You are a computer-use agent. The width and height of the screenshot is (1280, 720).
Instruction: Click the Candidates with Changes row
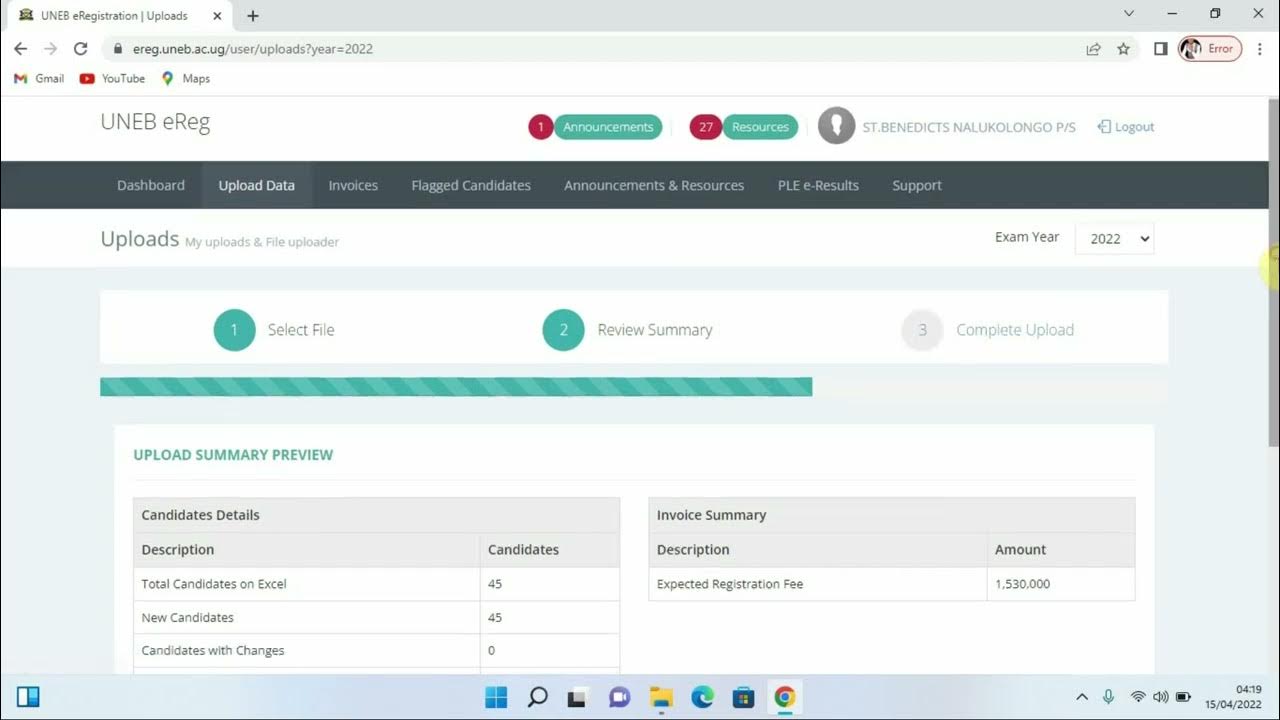click(x=376, y=651)
